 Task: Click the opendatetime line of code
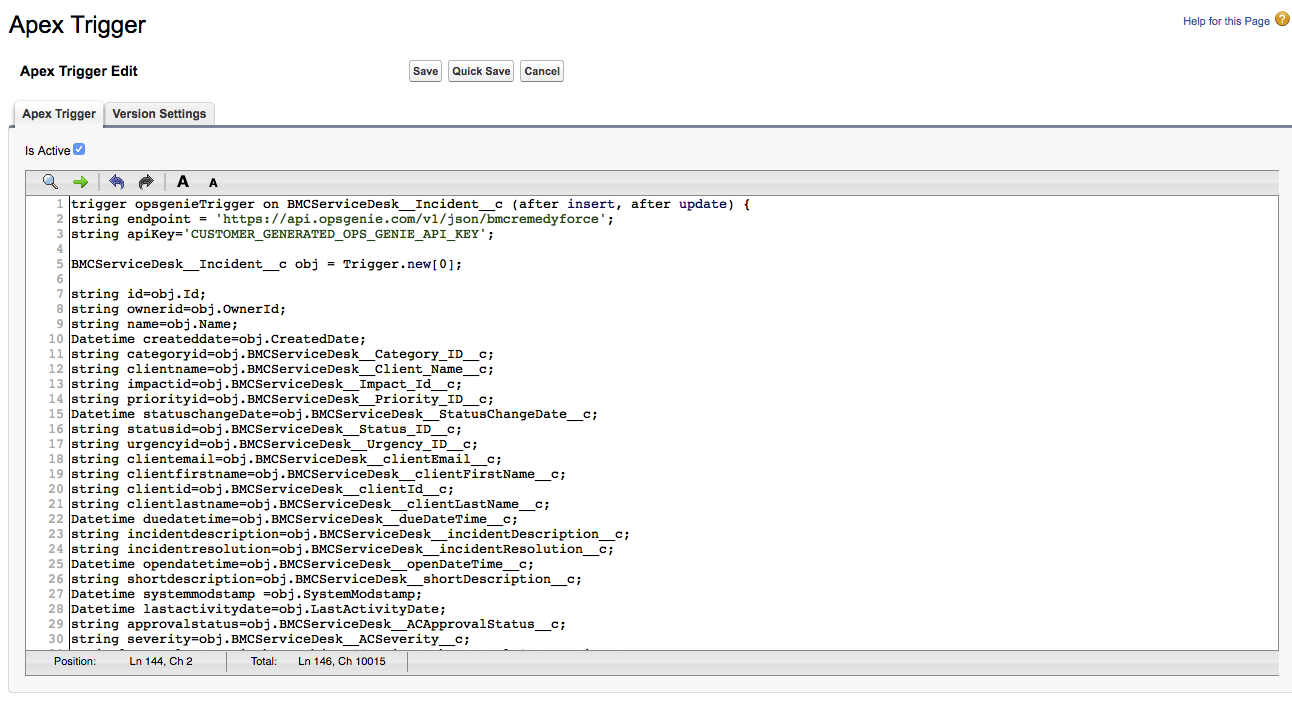[x=303, y=564]
